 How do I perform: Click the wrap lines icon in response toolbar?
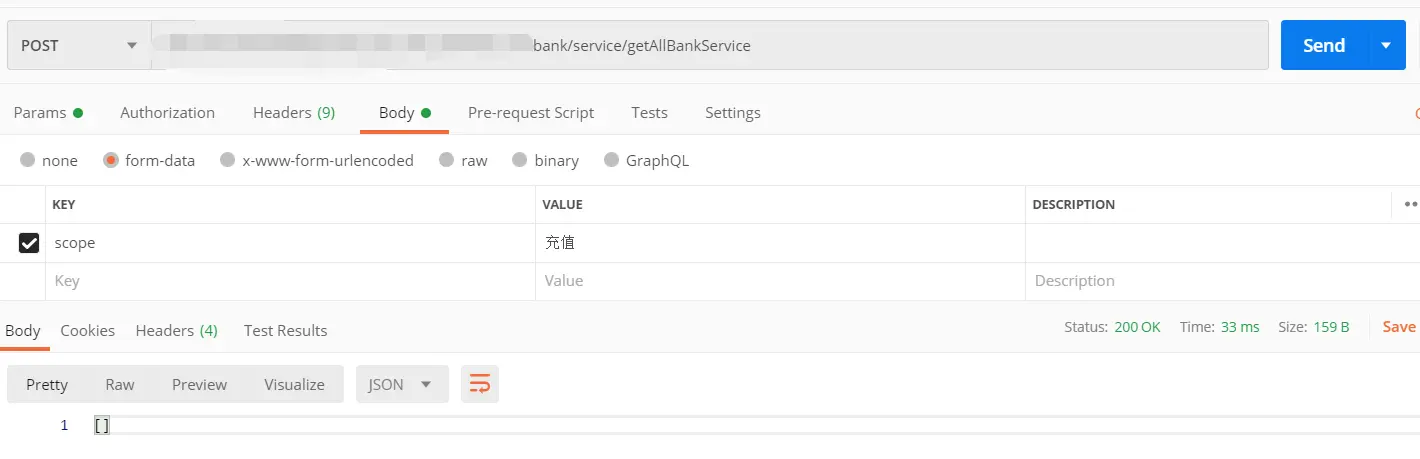(x=480, y=385)
